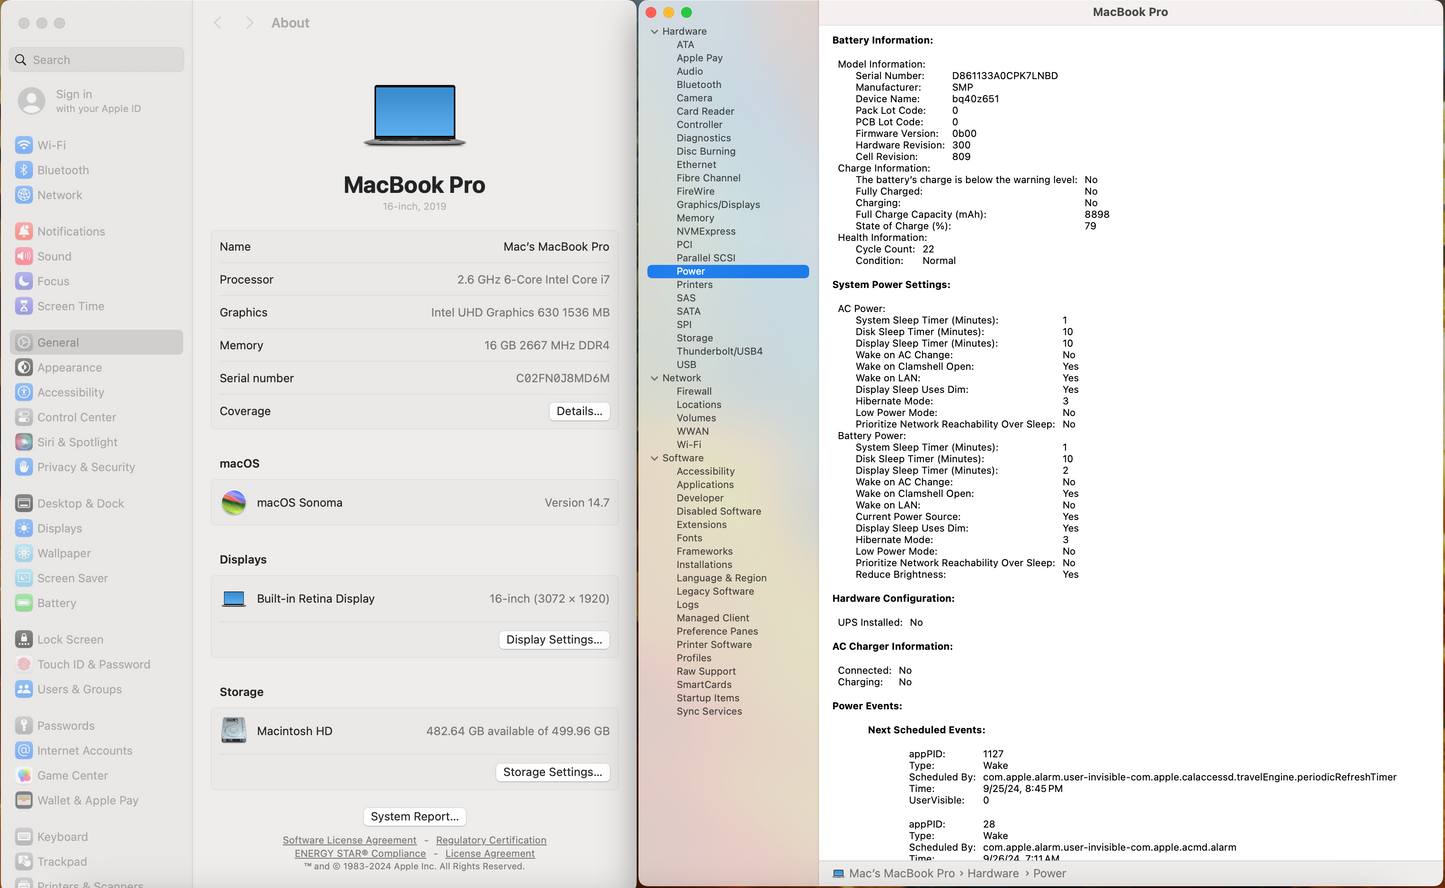The width and height of the screenshot is (1445, 888).
Task: Click the Coverage Details button
Action: pyautogui.click(x=579, y=411)
